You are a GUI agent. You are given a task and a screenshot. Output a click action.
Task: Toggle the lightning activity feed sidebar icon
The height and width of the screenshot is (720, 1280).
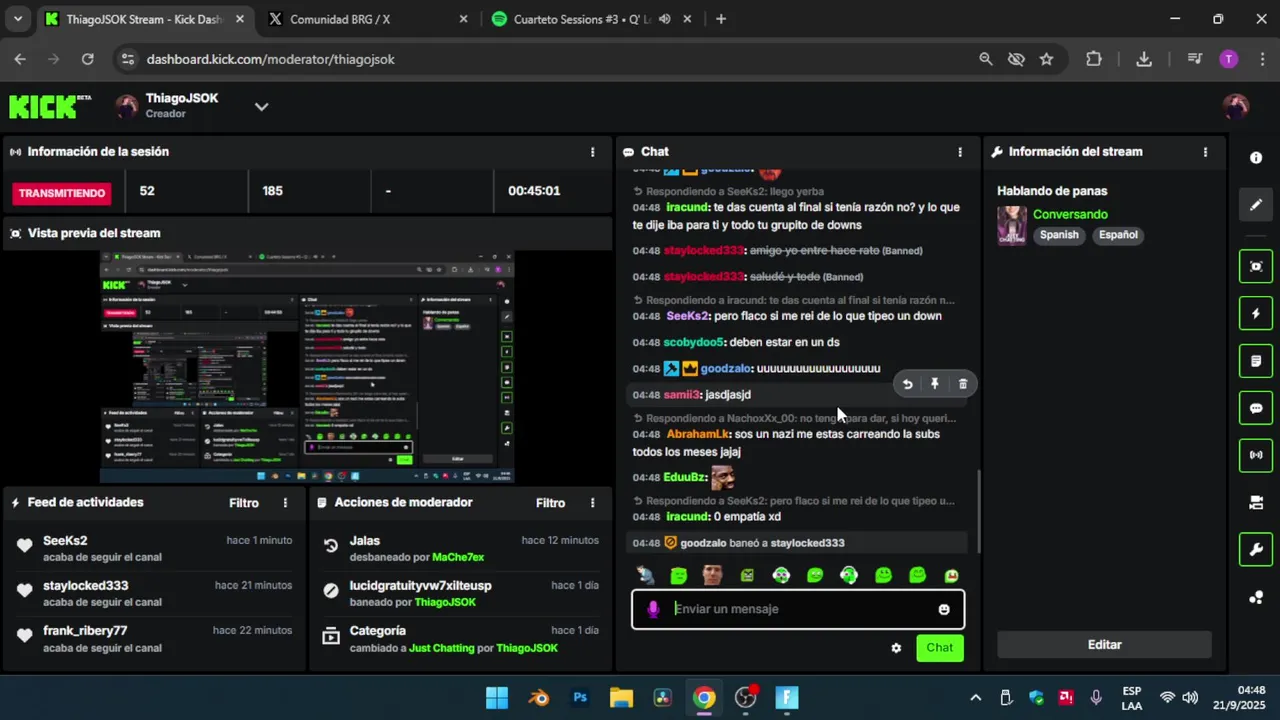click(x=1256, y=314)
